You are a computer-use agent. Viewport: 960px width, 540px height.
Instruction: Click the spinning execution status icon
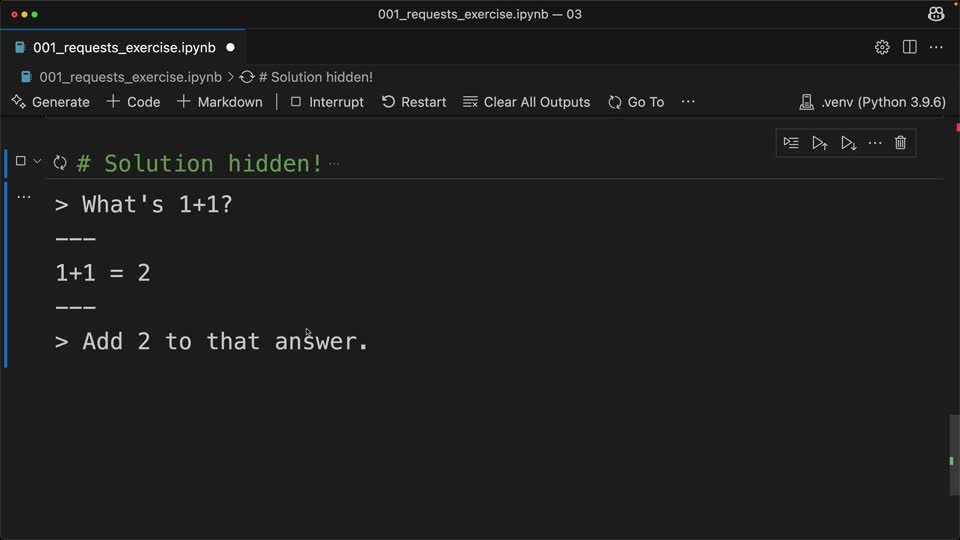click(59, 162)
